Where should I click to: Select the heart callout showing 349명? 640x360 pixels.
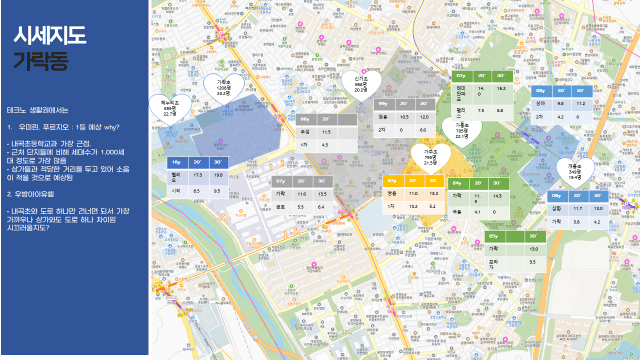[575, 172]
